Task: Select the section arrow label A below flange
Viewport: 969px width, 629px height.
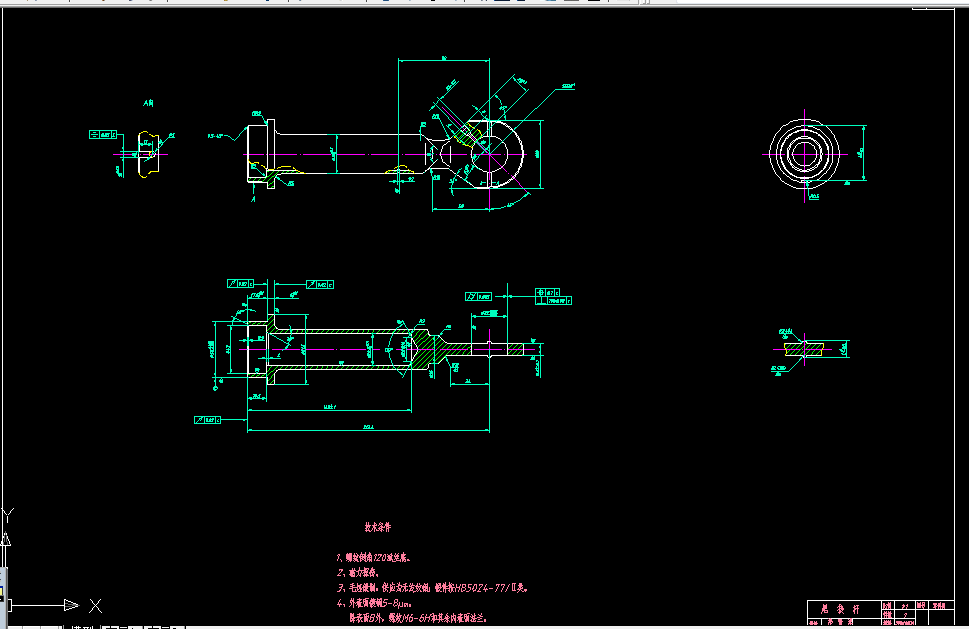Action: click(253, 199)
